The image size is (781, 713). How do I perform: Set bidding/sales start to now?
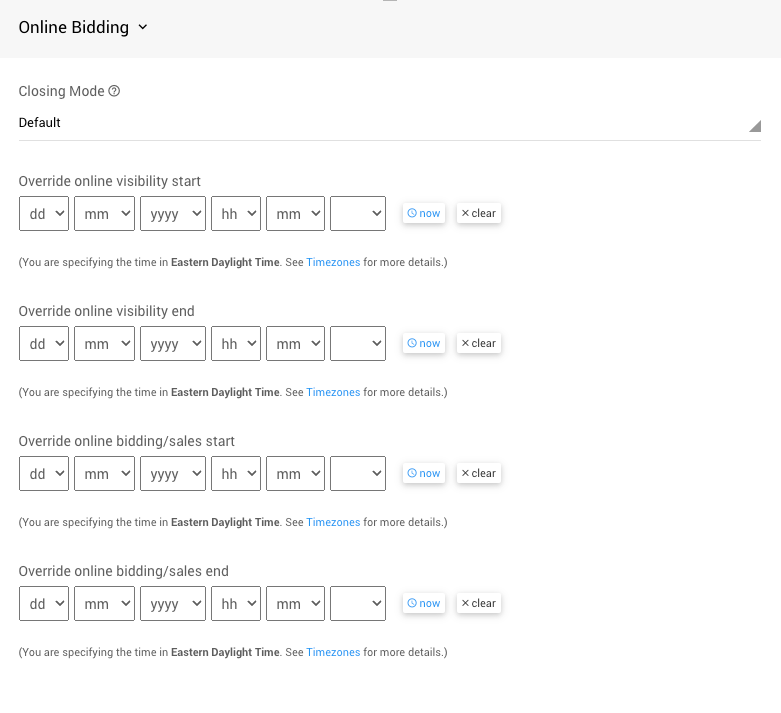(x=423, y=473)
